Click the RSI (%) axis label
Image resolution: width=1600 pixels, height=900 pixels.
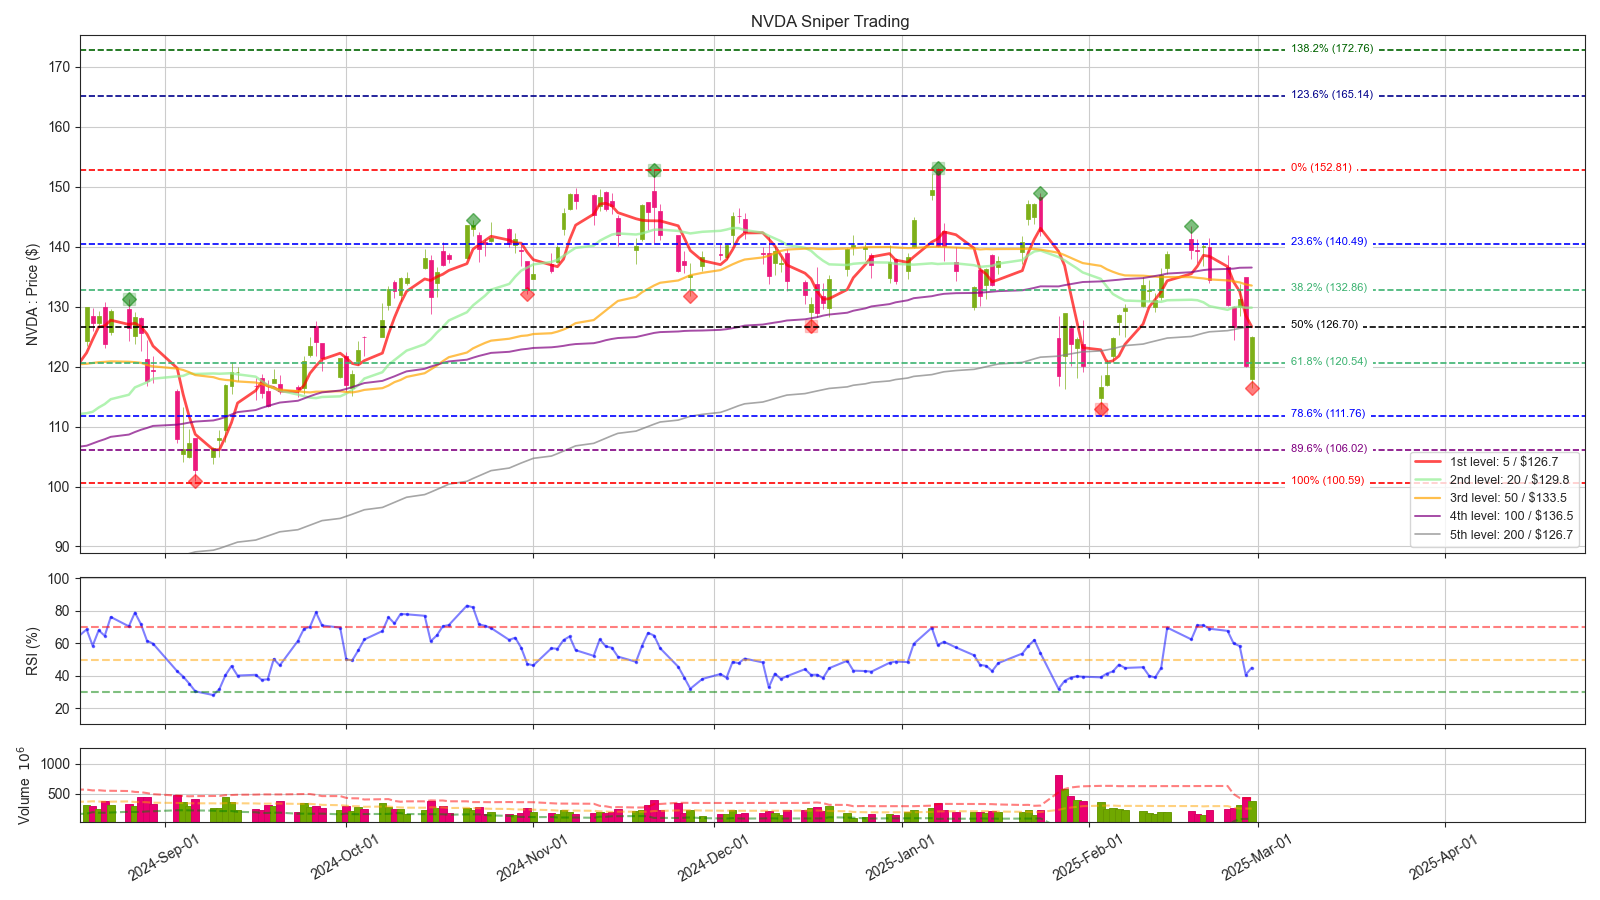tap(32, 651)
